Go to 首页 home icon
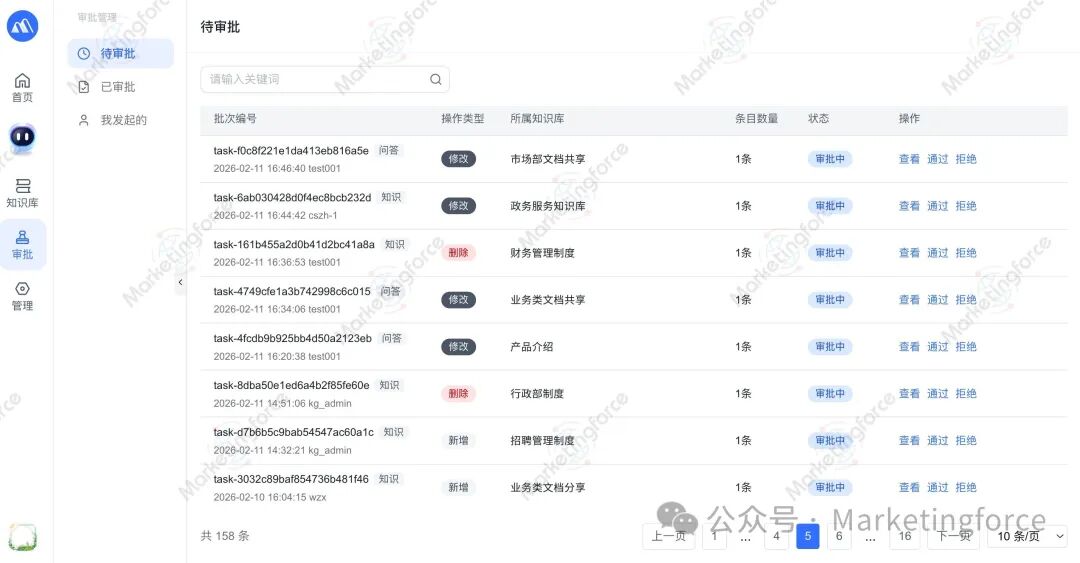1080x563 pixels. [x=22, y=87]
